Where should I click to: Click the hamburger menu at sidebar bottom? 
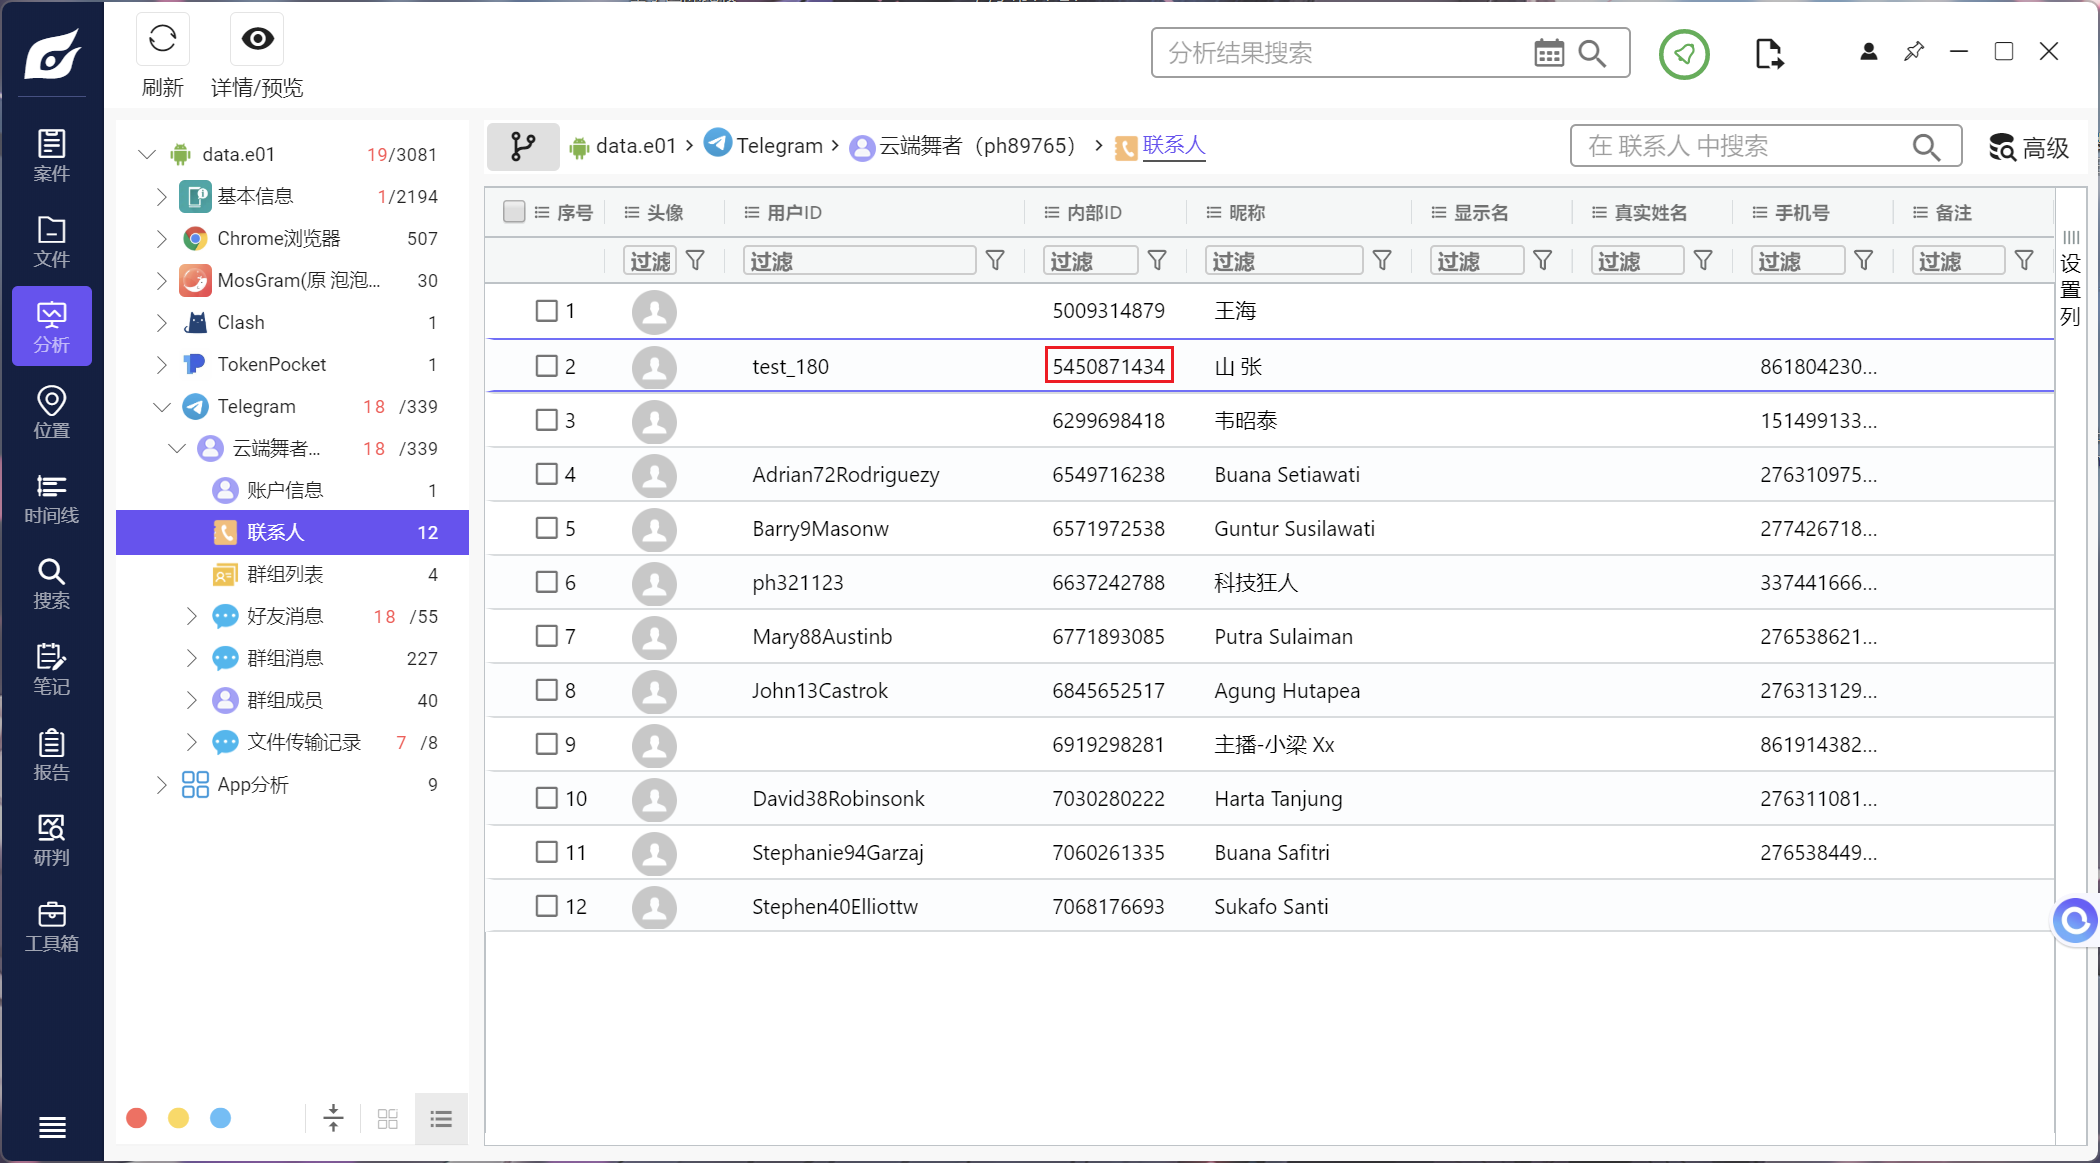pyautogui.click(x=52, y=1127)
